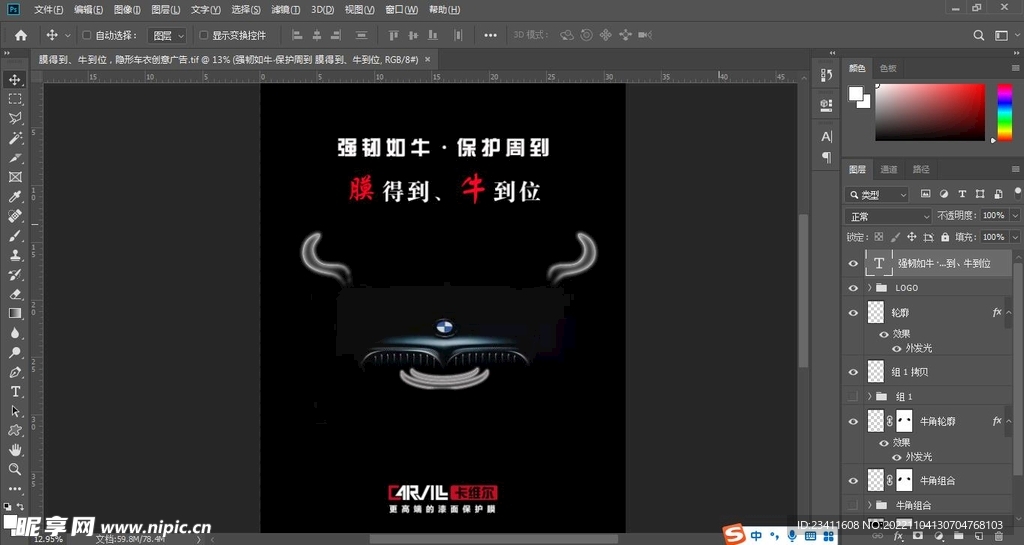This screenshot has width=1024, height=545.
Task: Click the Sogou input method icon
Action: [x=734, y=535]
